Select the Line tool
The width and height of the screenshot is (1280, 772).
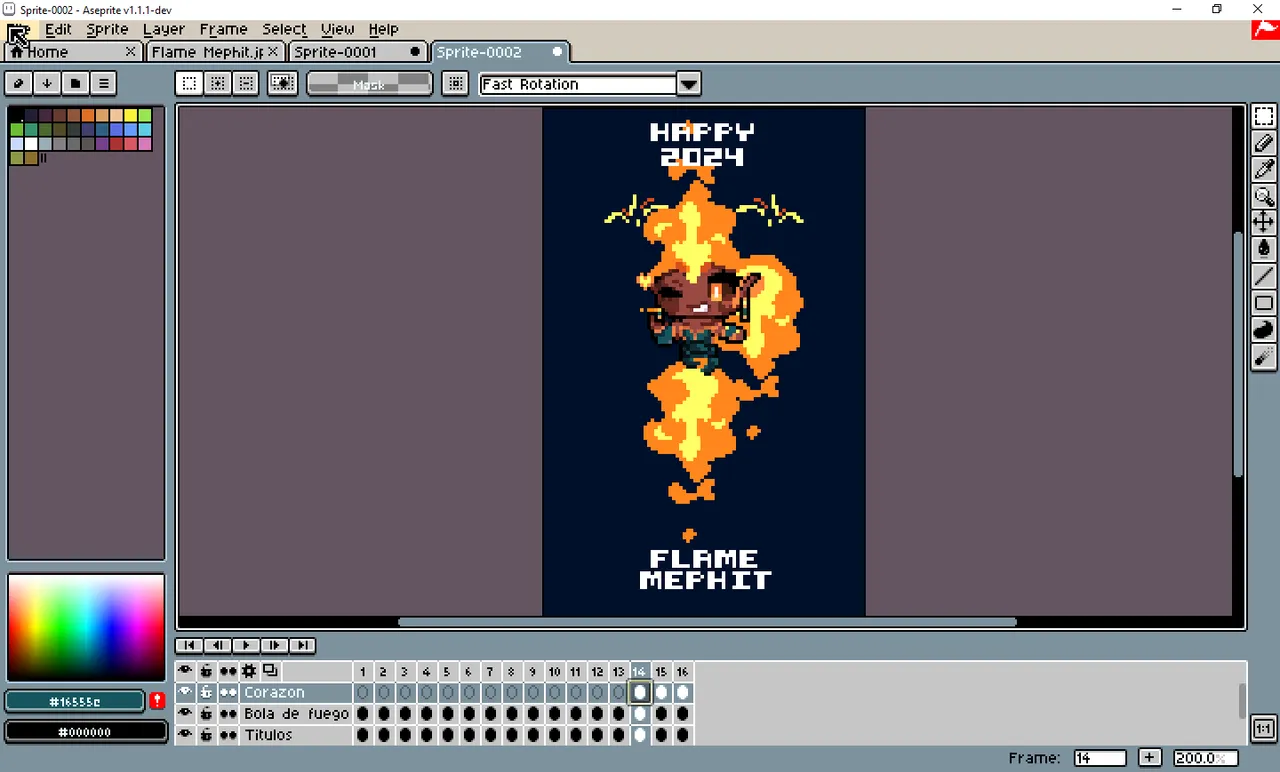[1264, 276]
